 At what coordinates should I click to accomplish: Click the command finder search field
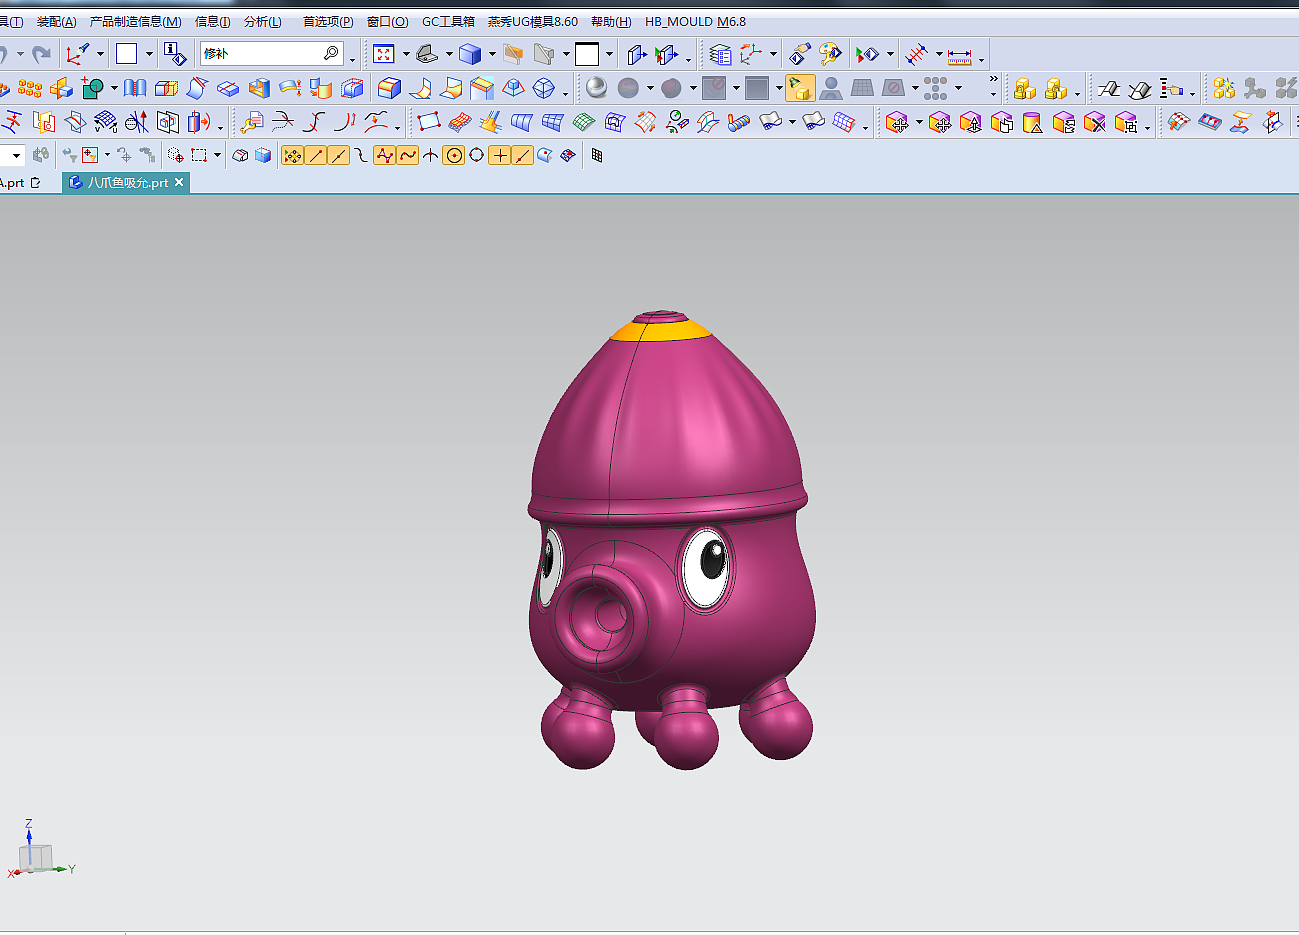tap(262, 54)
